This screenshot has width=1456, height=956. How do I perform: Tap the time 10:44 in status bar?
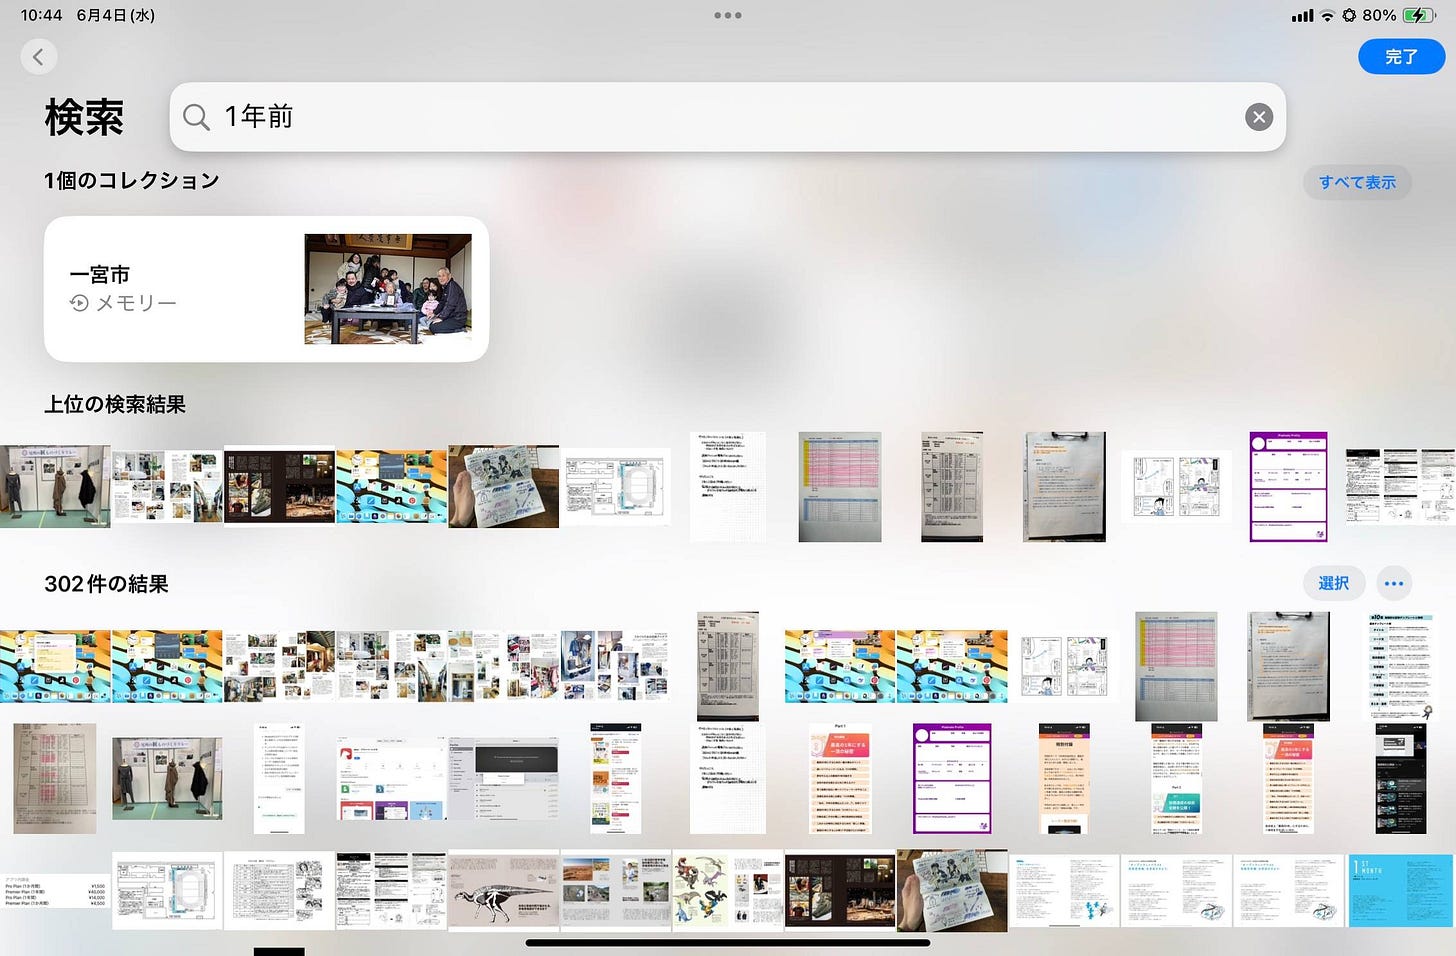pos(41,15)
